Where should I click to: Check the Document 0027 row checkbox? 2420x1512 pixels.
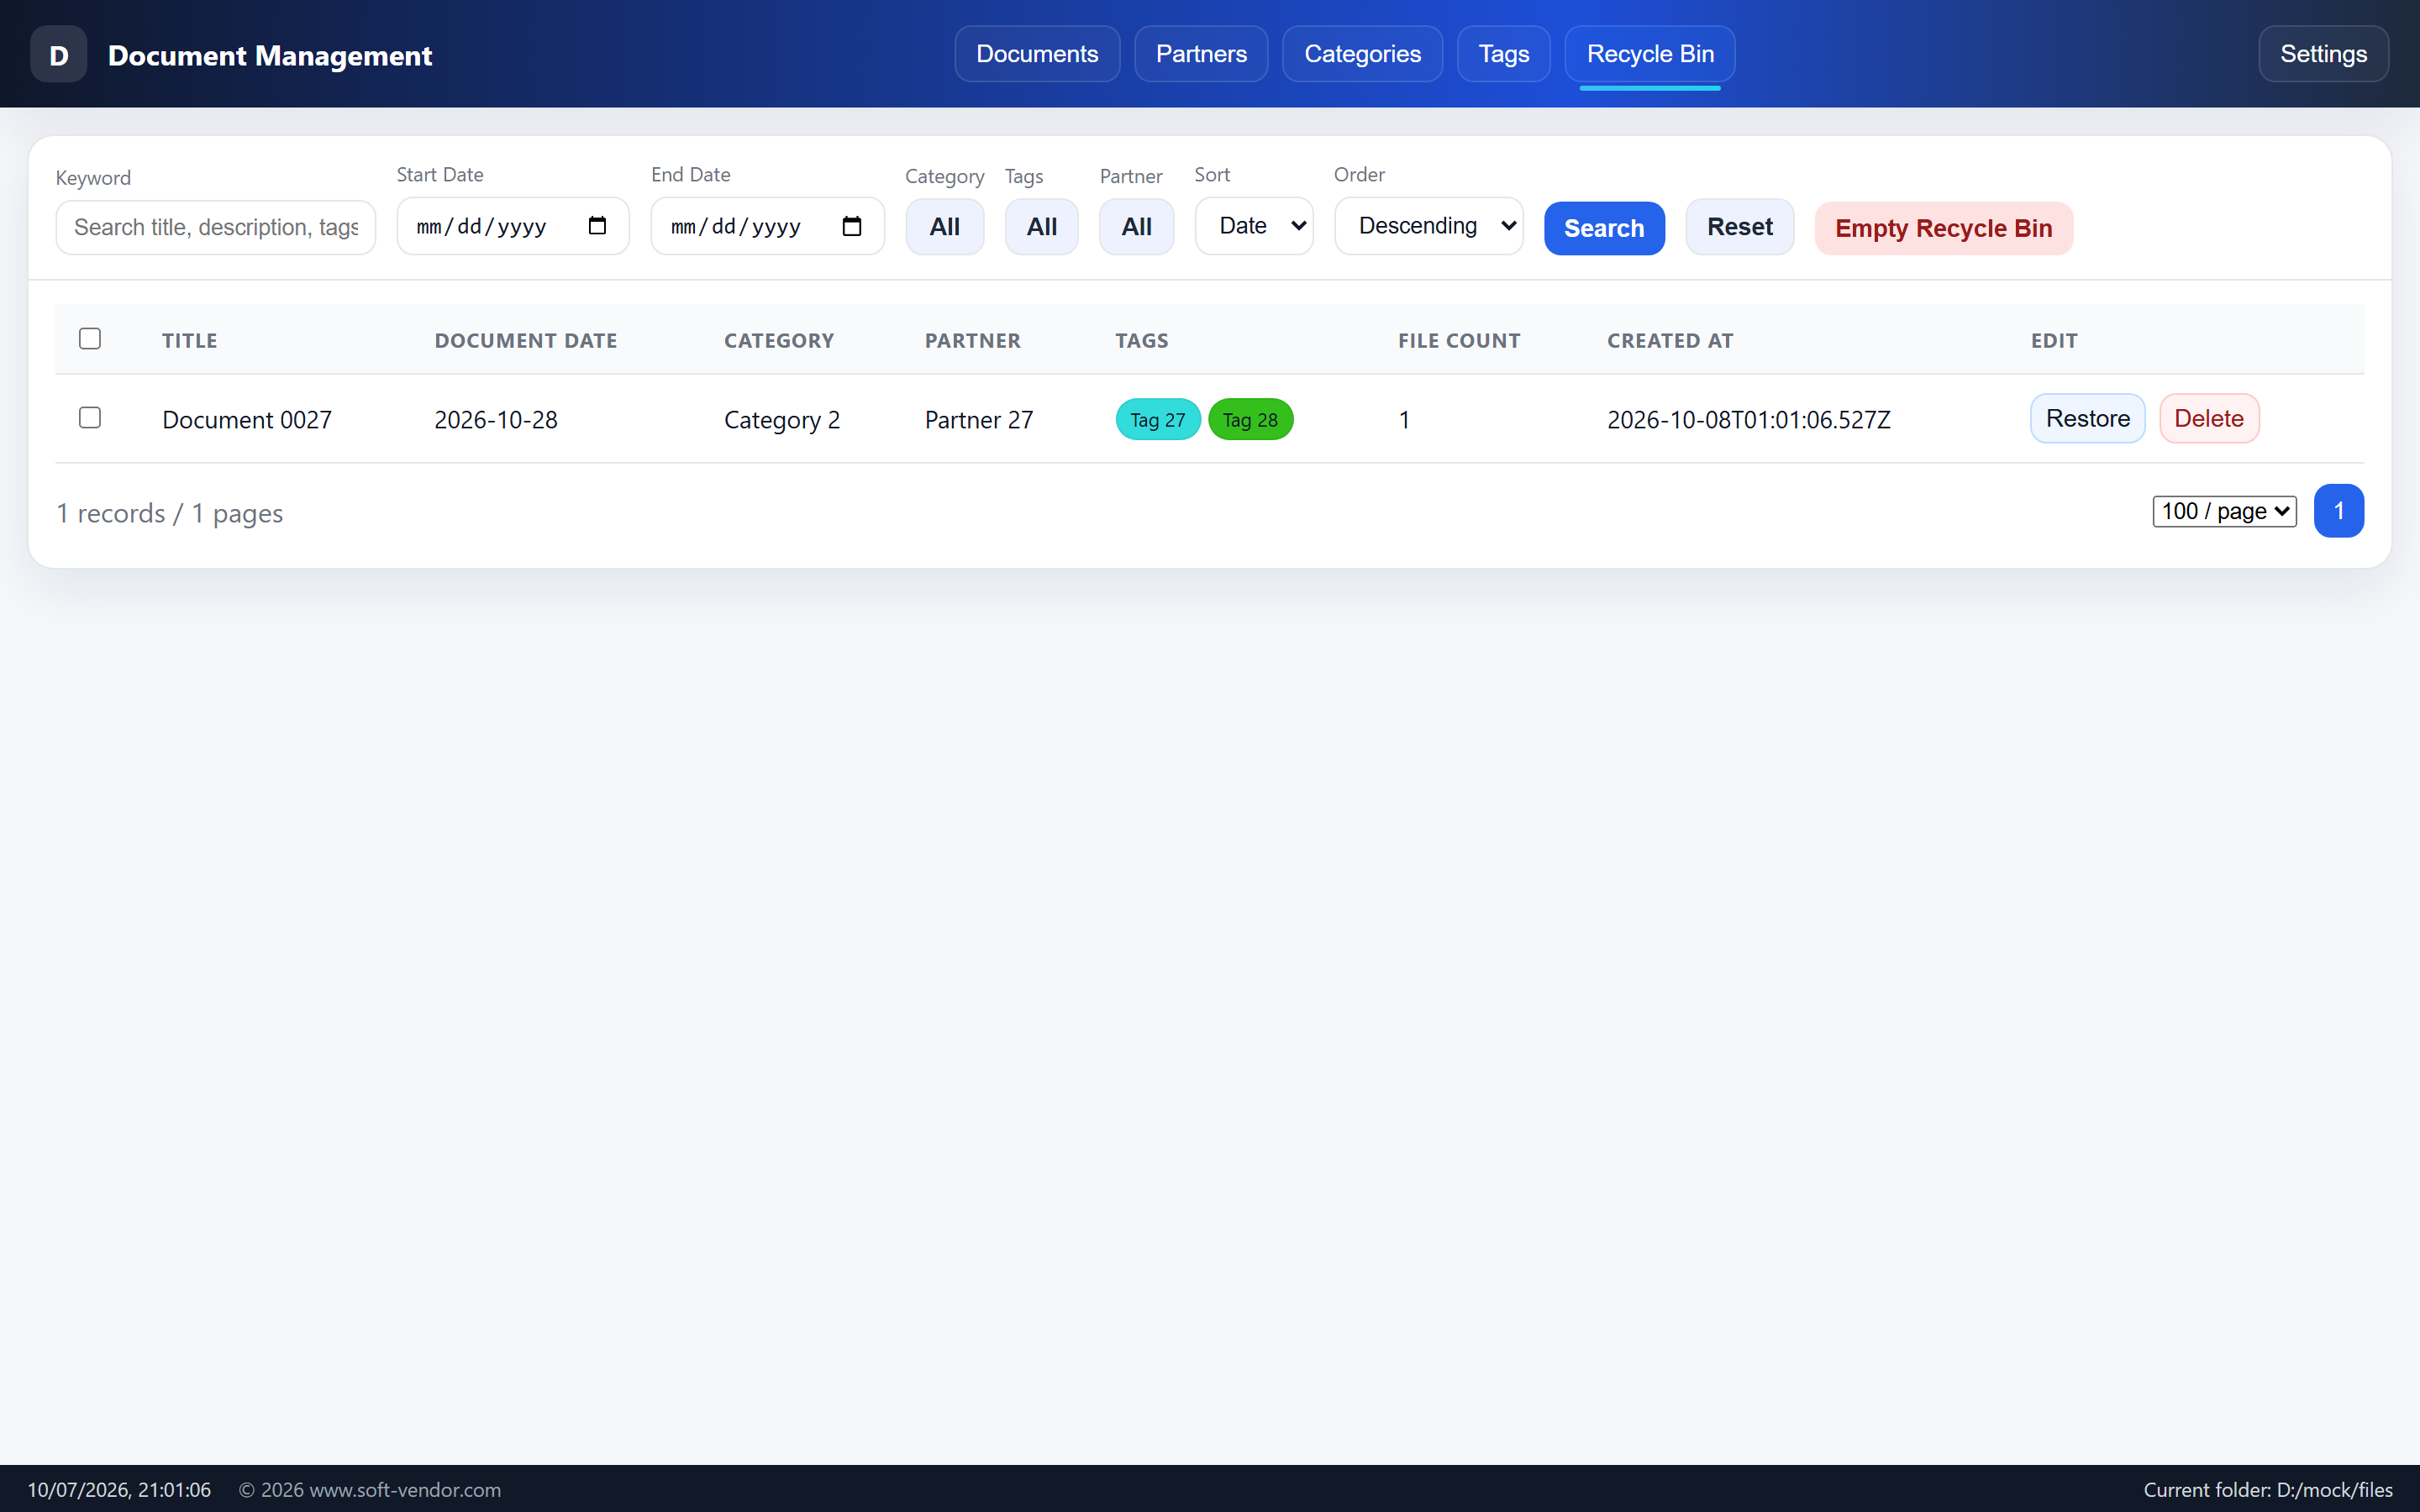tap(90, 418)
